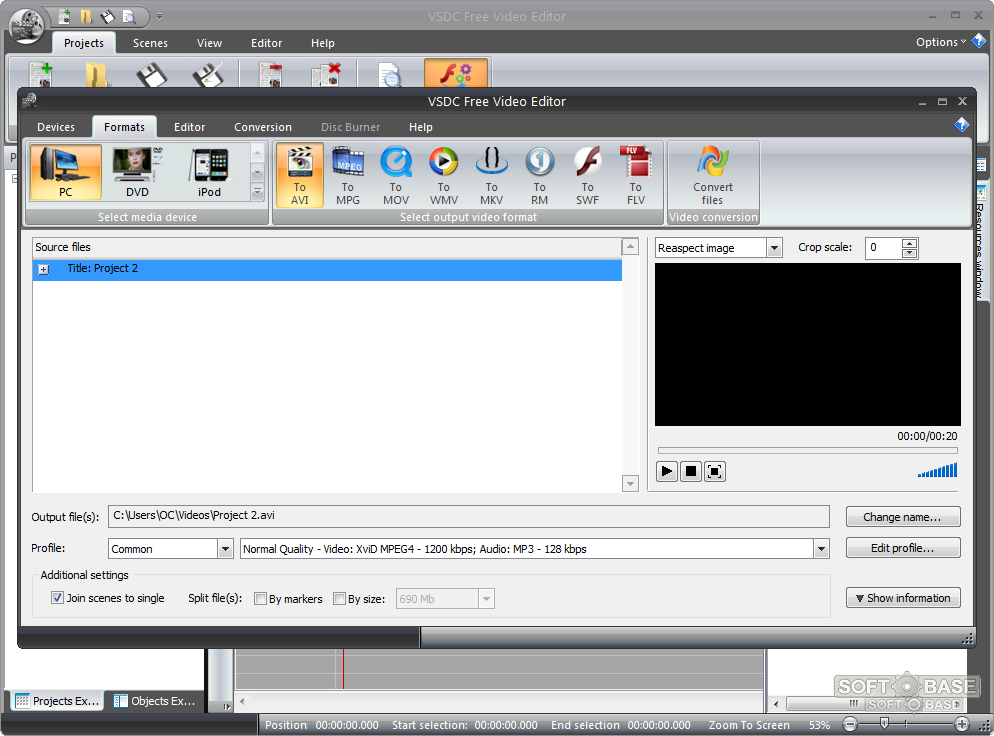Viewport: 994px width, 736px height.
Task: Choose the To AVI output format
Action: coord(300,175)
